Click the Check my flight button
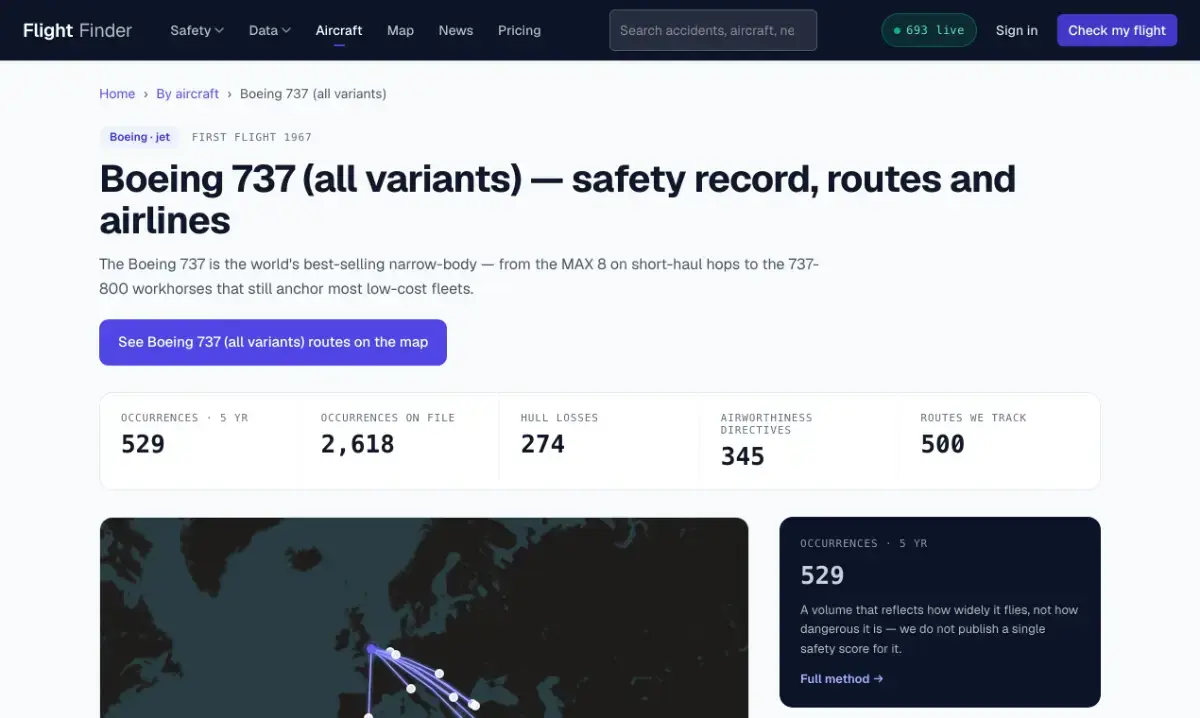The image size is (1200, 718). 1117,30
